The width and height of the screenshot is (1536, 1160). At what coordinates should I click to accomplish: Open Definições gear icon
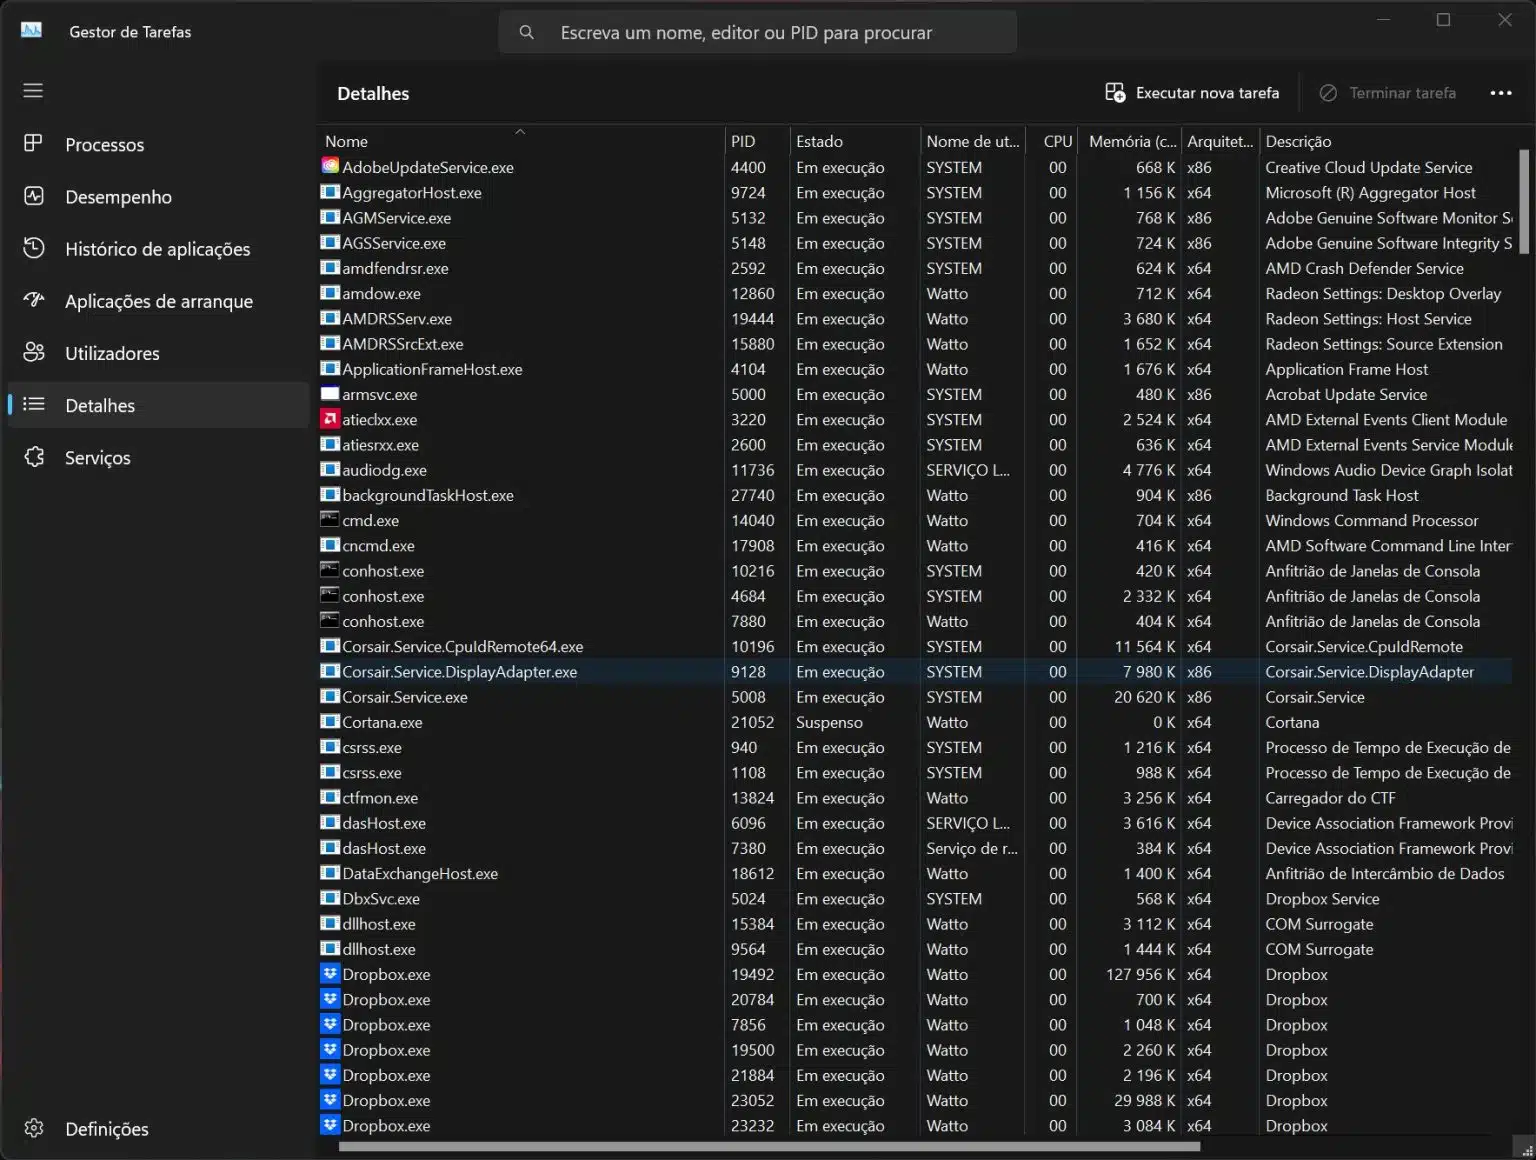coord(33,1128)
